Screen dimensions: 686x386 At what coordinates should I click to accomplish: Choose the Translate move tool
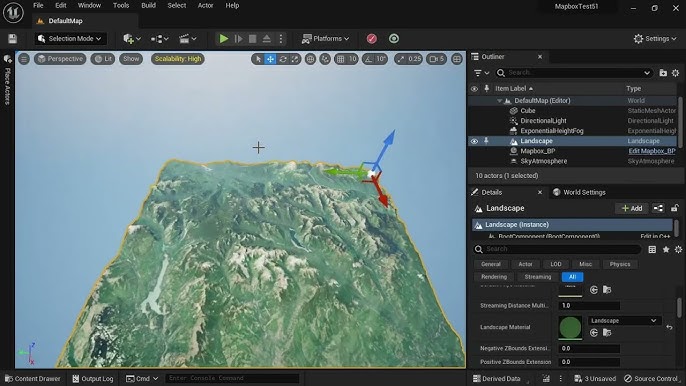pyautogui.click(x=270, y=59)
